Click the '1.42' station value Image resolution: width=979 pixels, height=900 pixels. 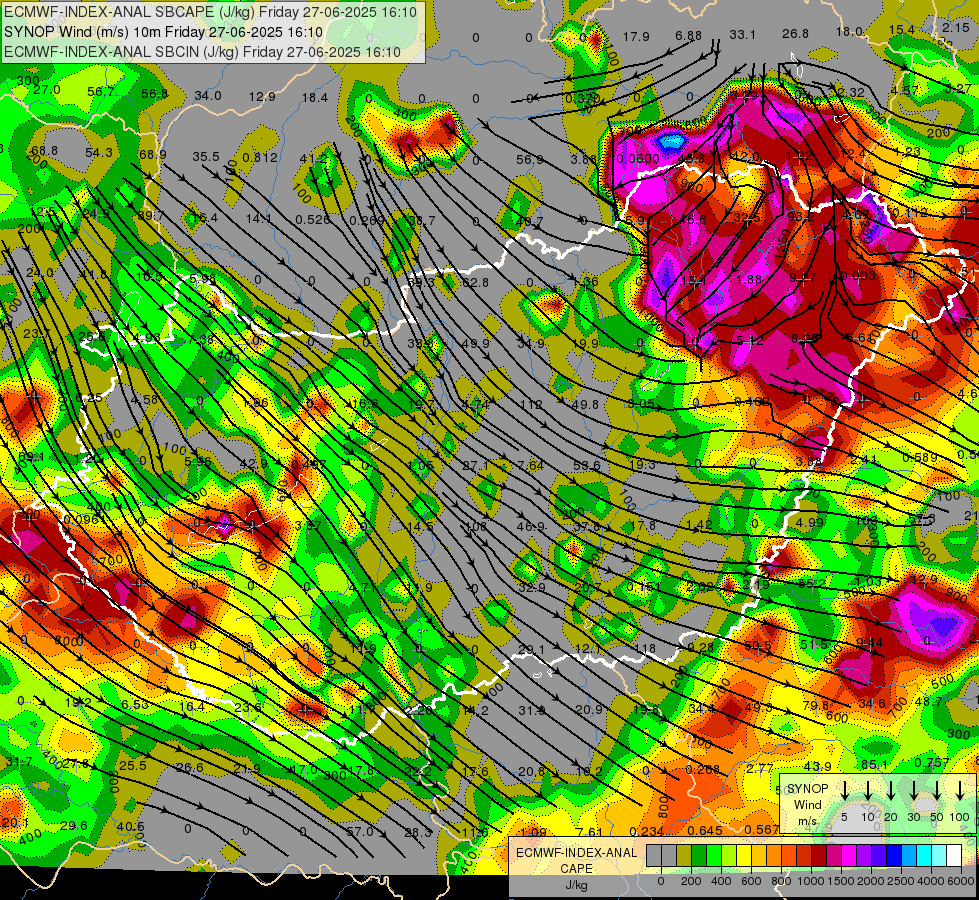(x=699, y=525)
